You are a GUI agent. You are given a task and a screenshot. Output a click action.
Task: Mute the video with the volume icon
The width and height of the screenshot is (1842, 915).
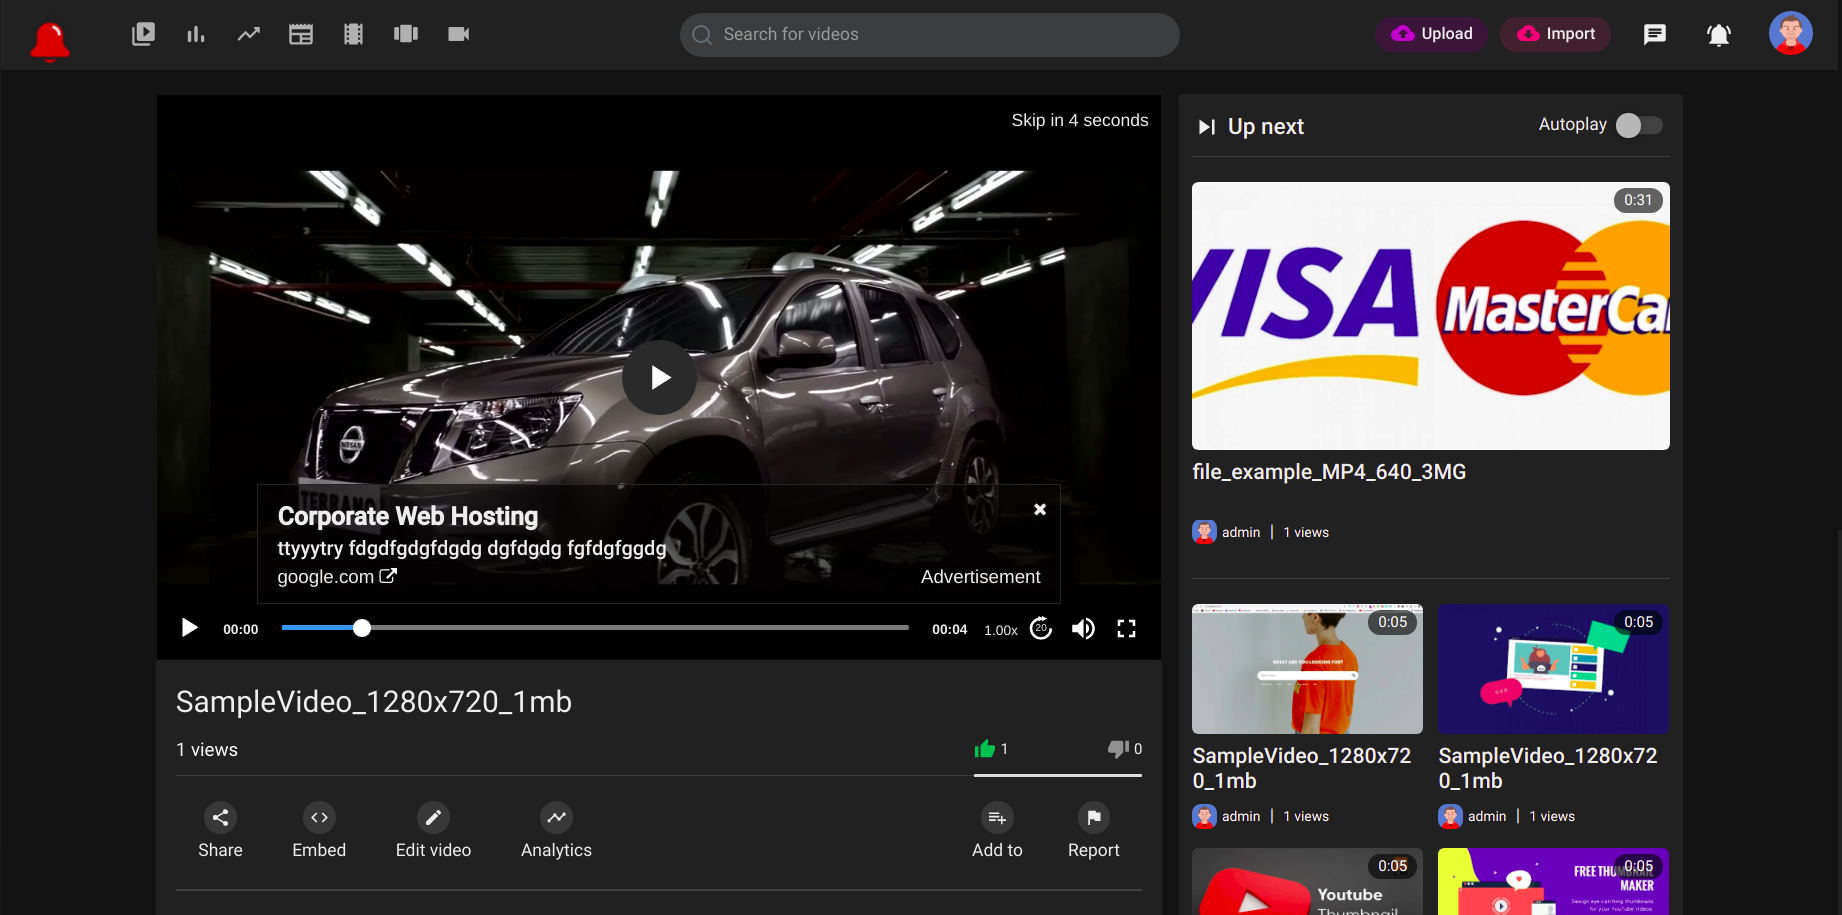pos(1083,628)
